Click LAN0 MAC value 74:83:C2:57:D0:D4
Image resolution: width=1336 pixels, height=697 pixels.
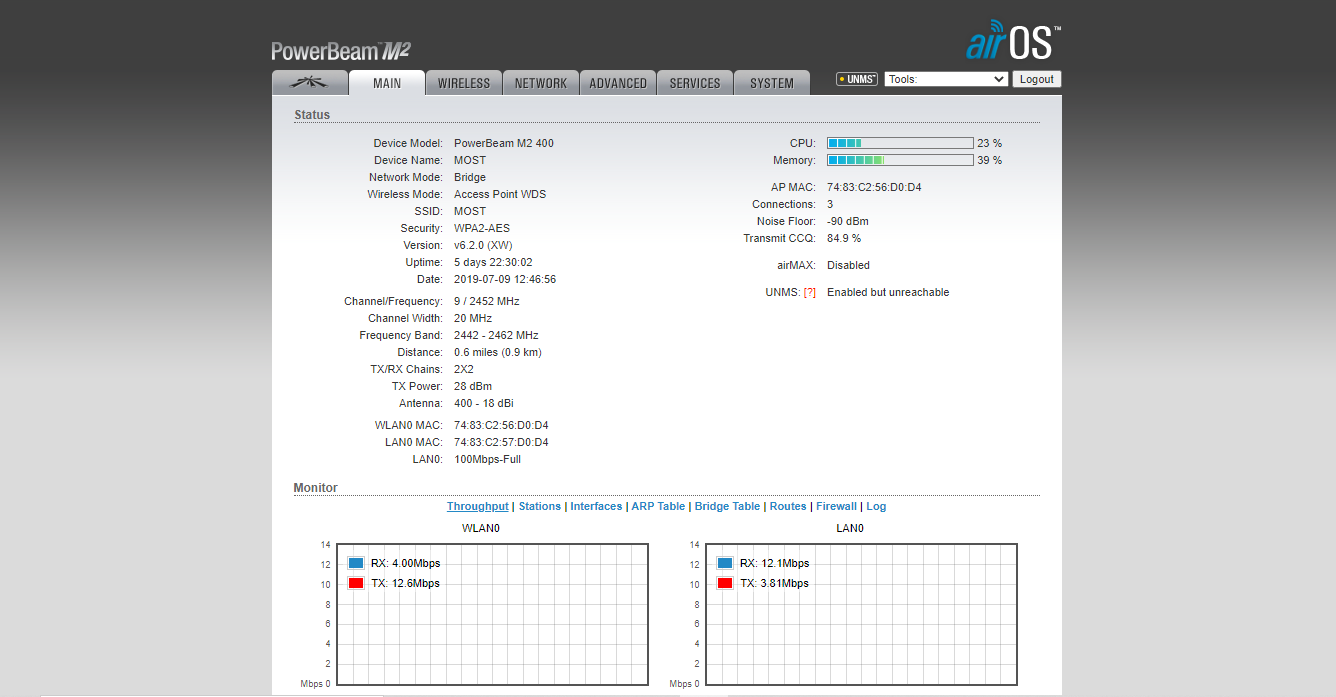(501, 442)
